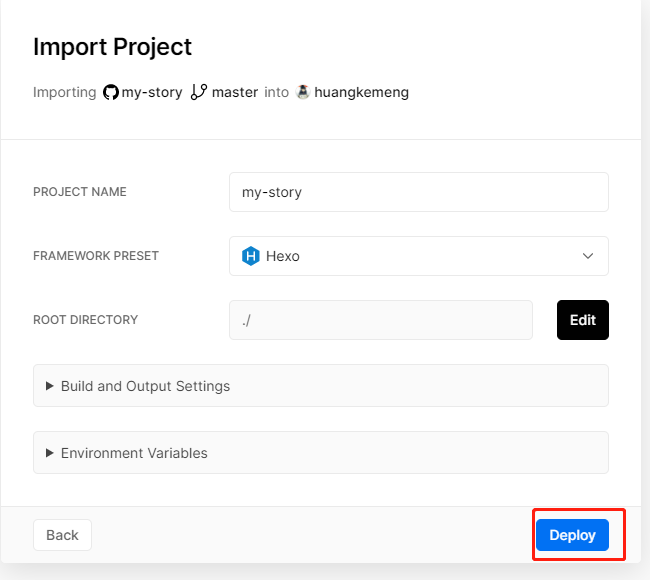650x580 pixels.
Task: Click the chevron arrow in Framework Preset
Action: tap(588, 256)
